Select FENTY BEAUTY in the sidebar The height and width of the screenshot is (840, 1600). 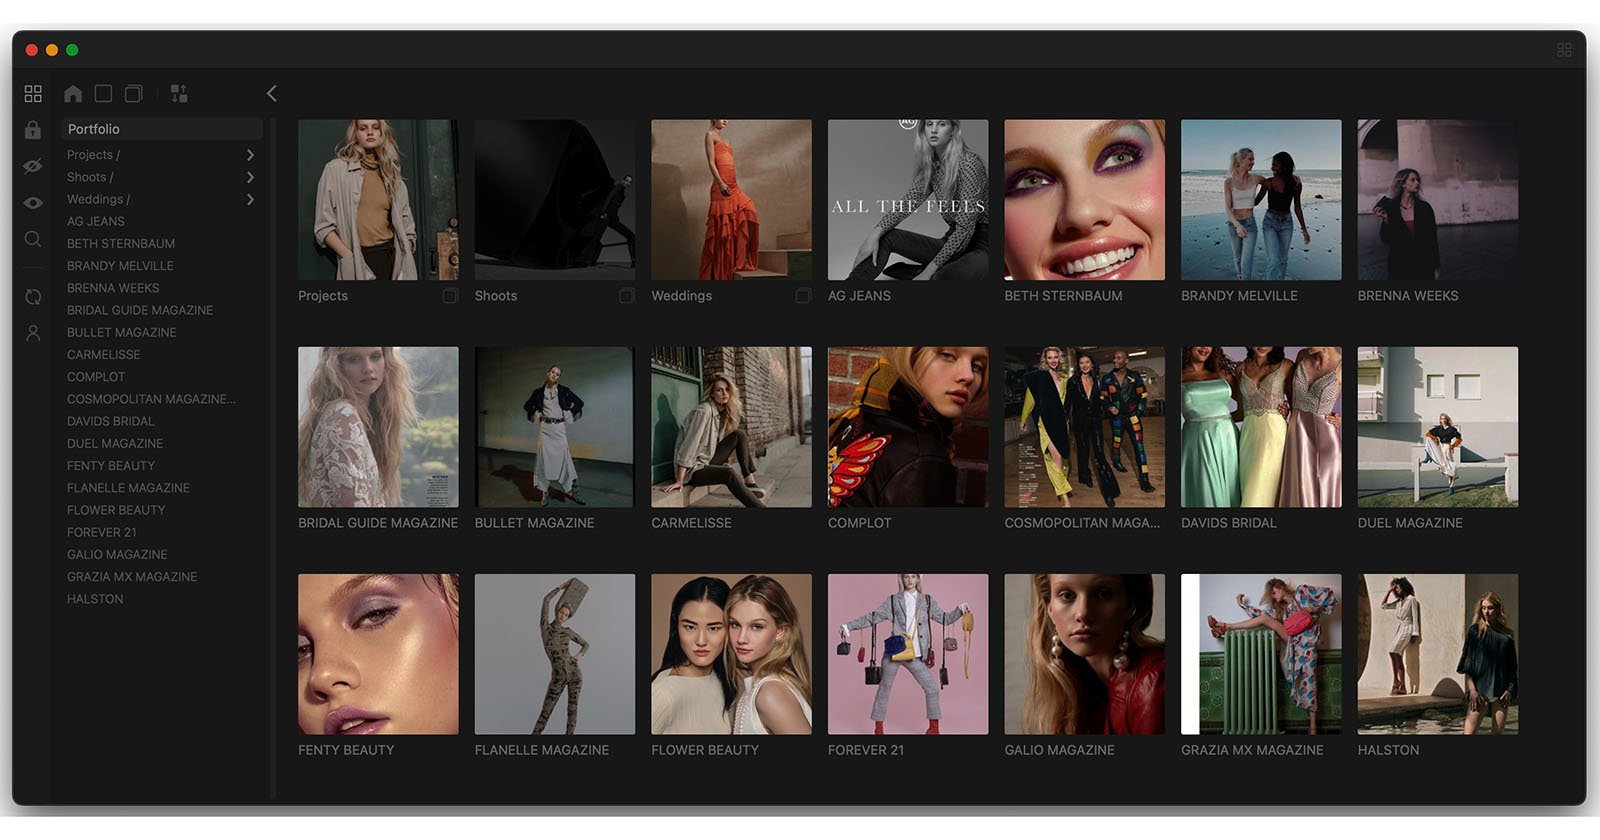coord(111,466)
